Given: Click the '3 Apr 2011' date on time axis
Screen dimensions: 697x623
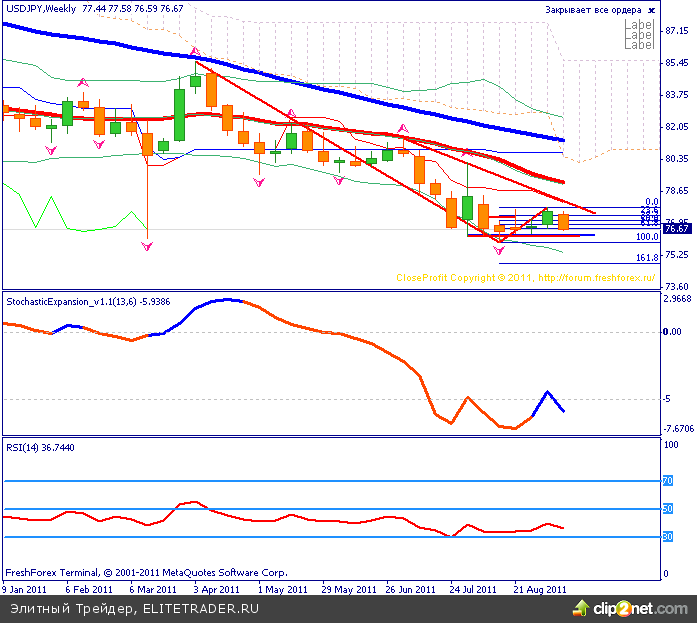Looking at the screenshot, I should pos(215,590).
